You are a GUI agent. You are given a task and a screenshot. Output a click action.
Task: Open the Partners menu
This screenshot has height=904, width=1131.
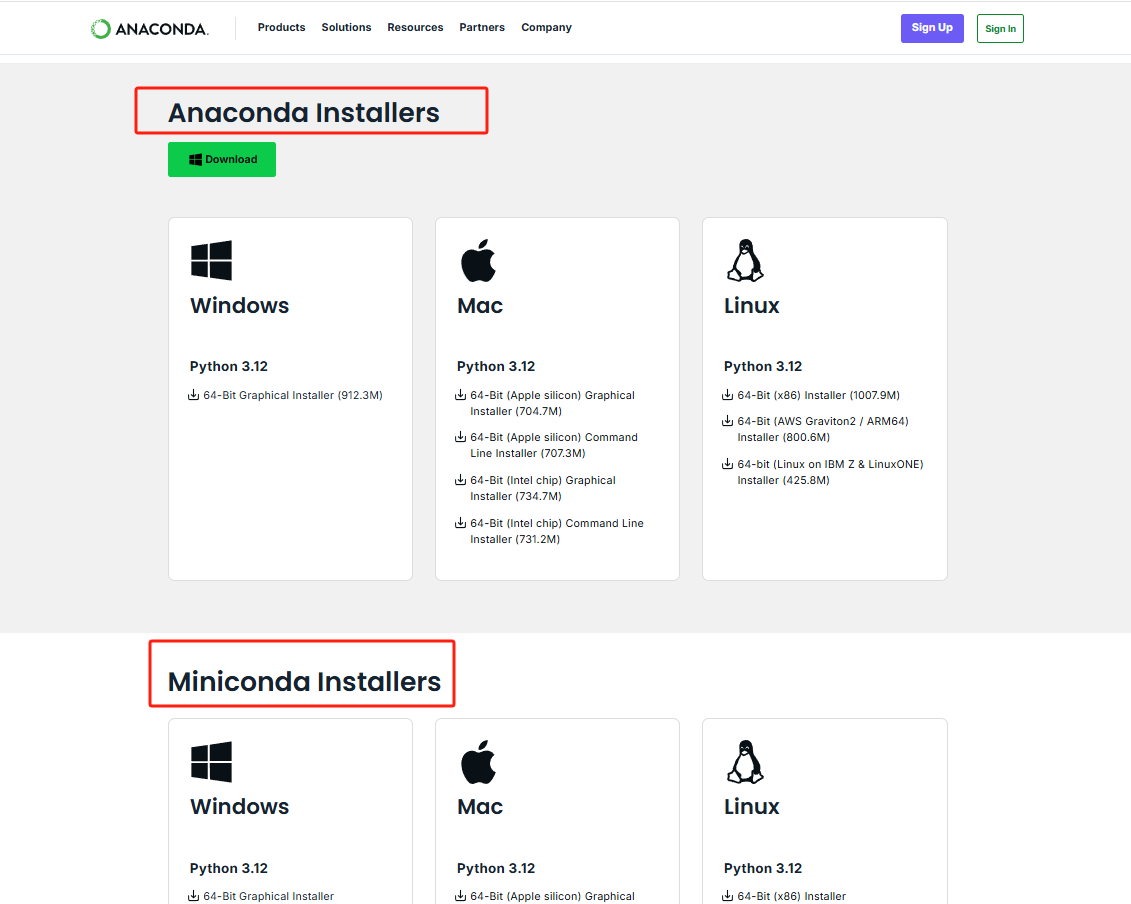[x=482, y=27]
